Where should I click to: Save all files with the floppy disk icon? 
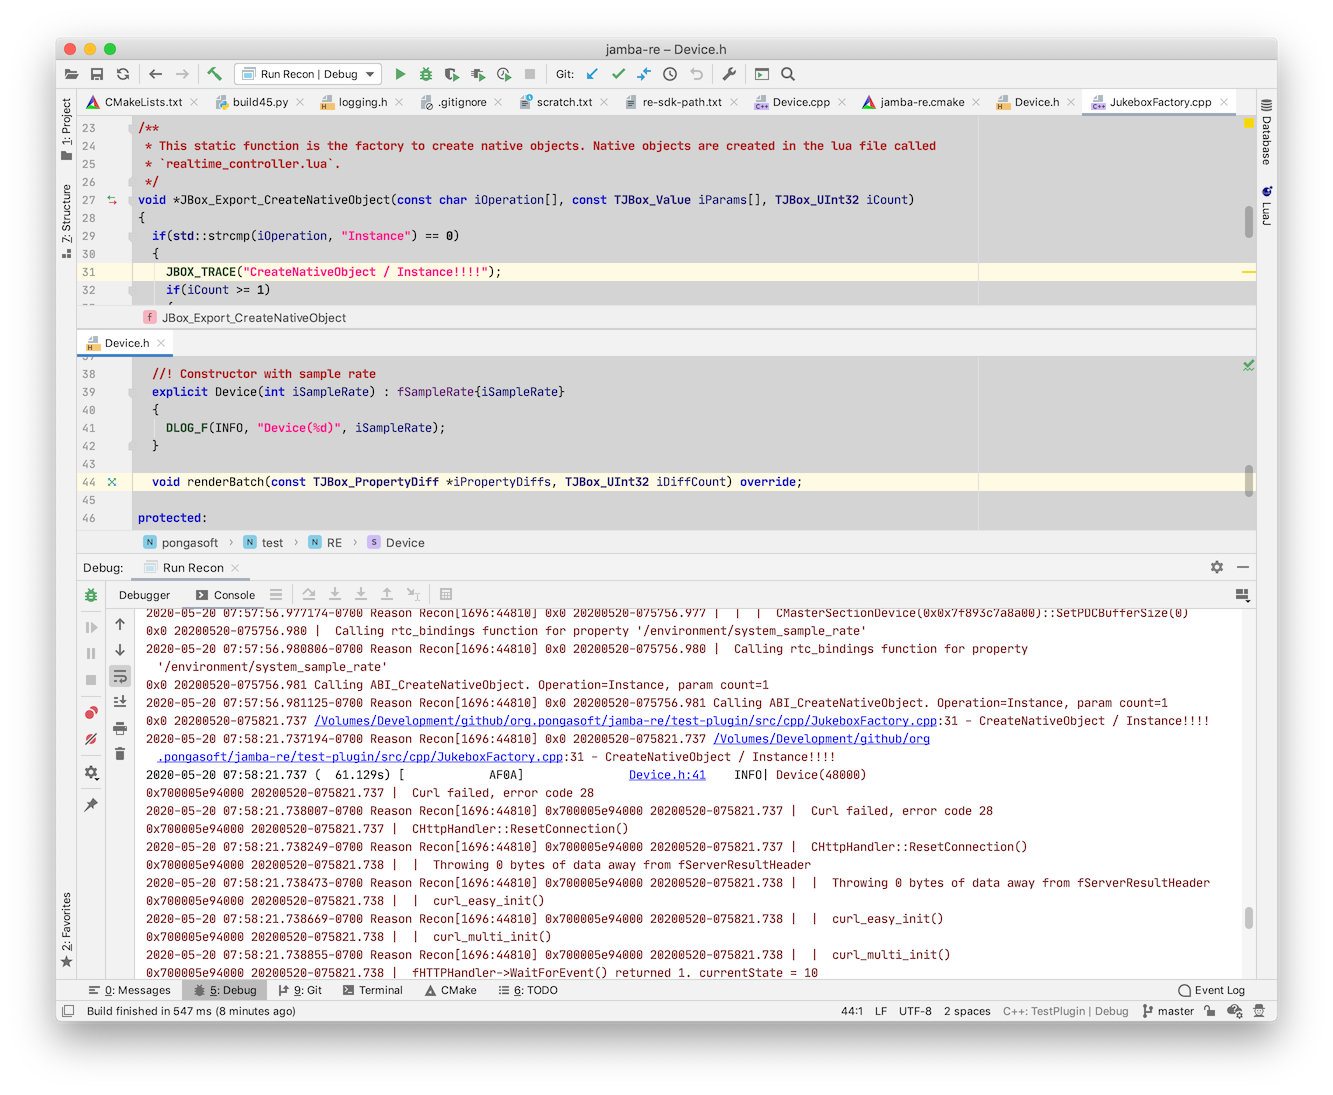pos(97,74)
